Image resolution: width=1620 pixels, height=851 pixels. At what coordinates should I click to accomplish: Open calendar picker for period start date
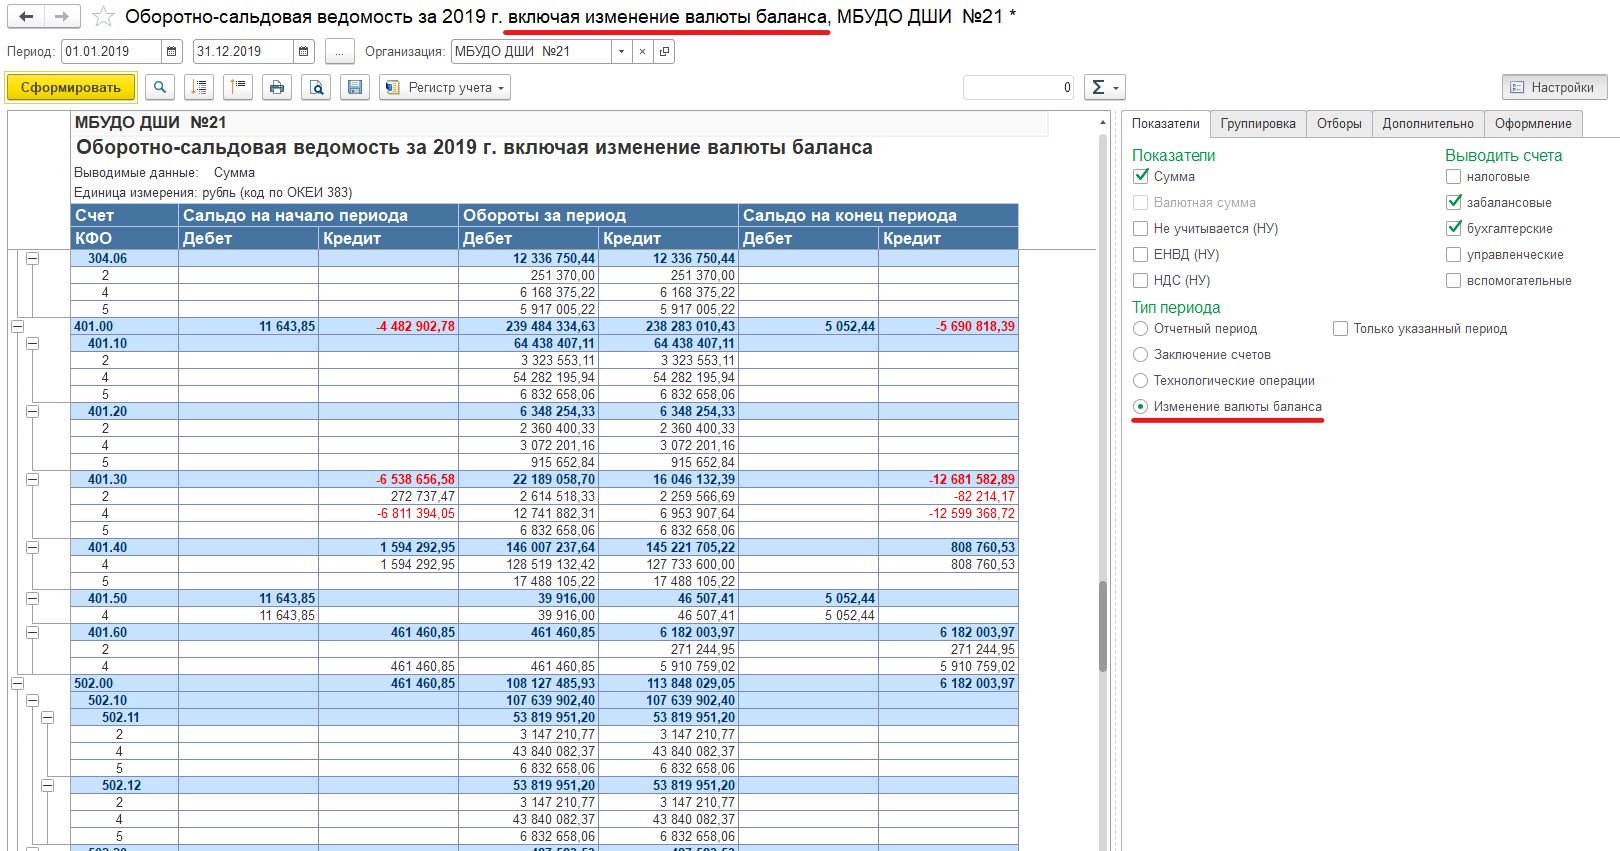coord(172,52)
